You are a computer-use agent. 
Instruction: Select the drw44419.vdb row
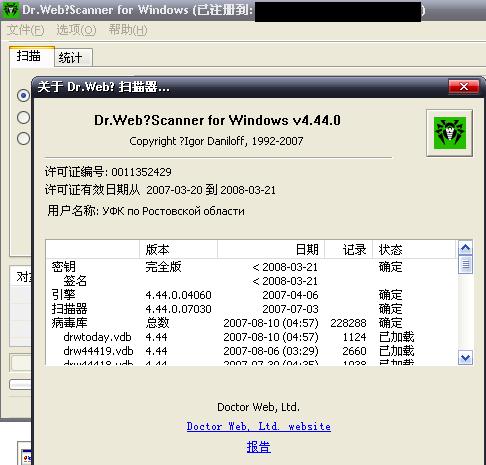click(x=252, y=351)
